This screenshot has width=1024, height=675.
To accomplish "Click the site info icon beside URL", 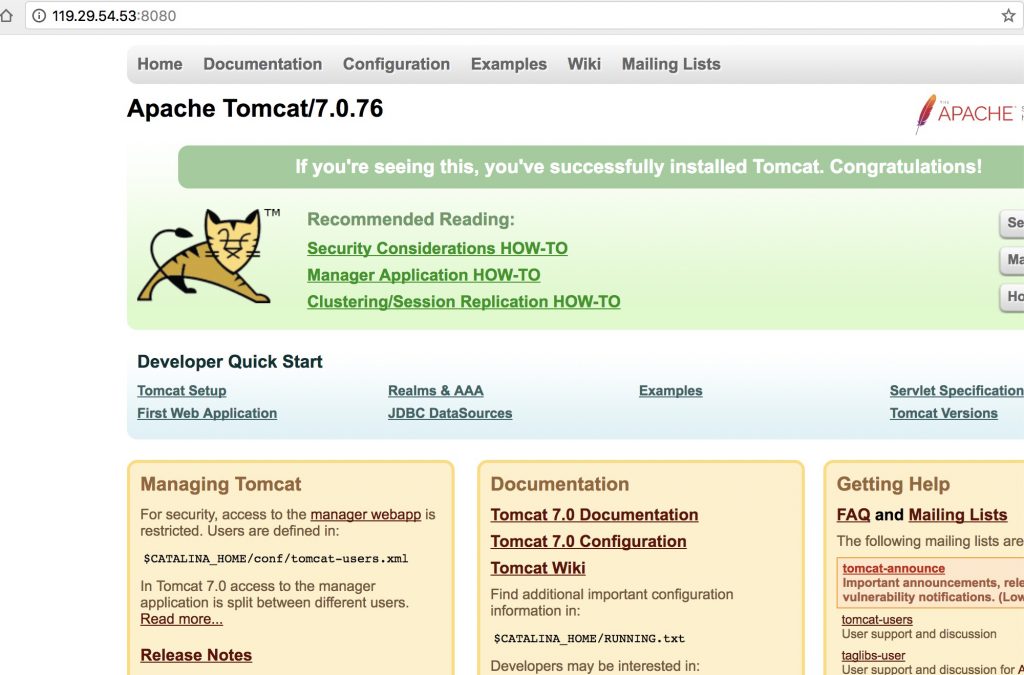I will (x=38, y=17).
